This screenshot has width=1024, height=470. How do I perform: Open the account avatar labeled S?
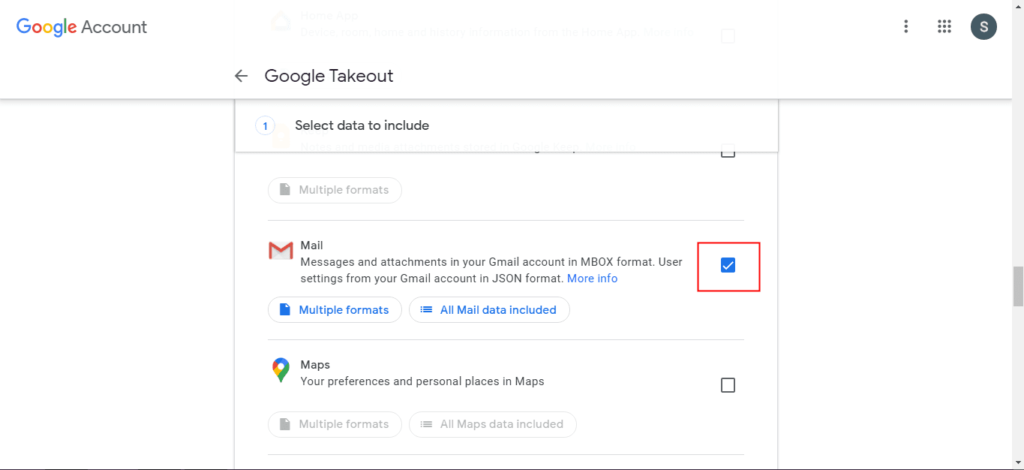[x=984, y=27]
